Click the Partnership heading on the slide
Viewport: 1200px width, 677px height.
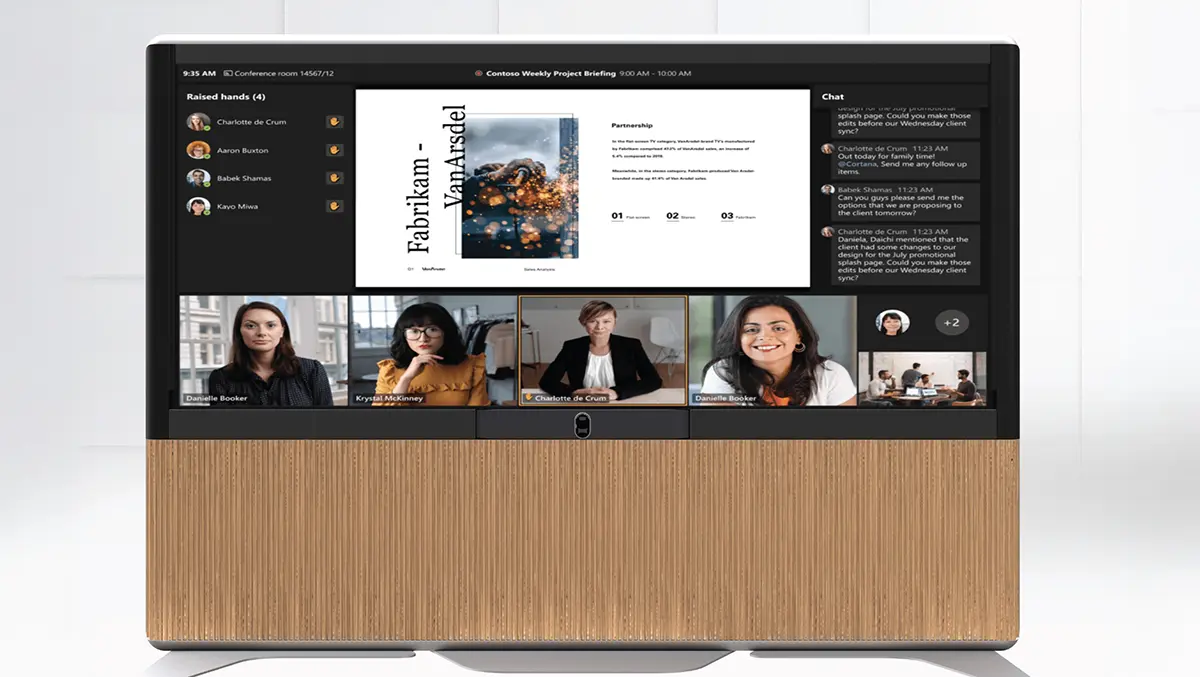coord(632,125)
